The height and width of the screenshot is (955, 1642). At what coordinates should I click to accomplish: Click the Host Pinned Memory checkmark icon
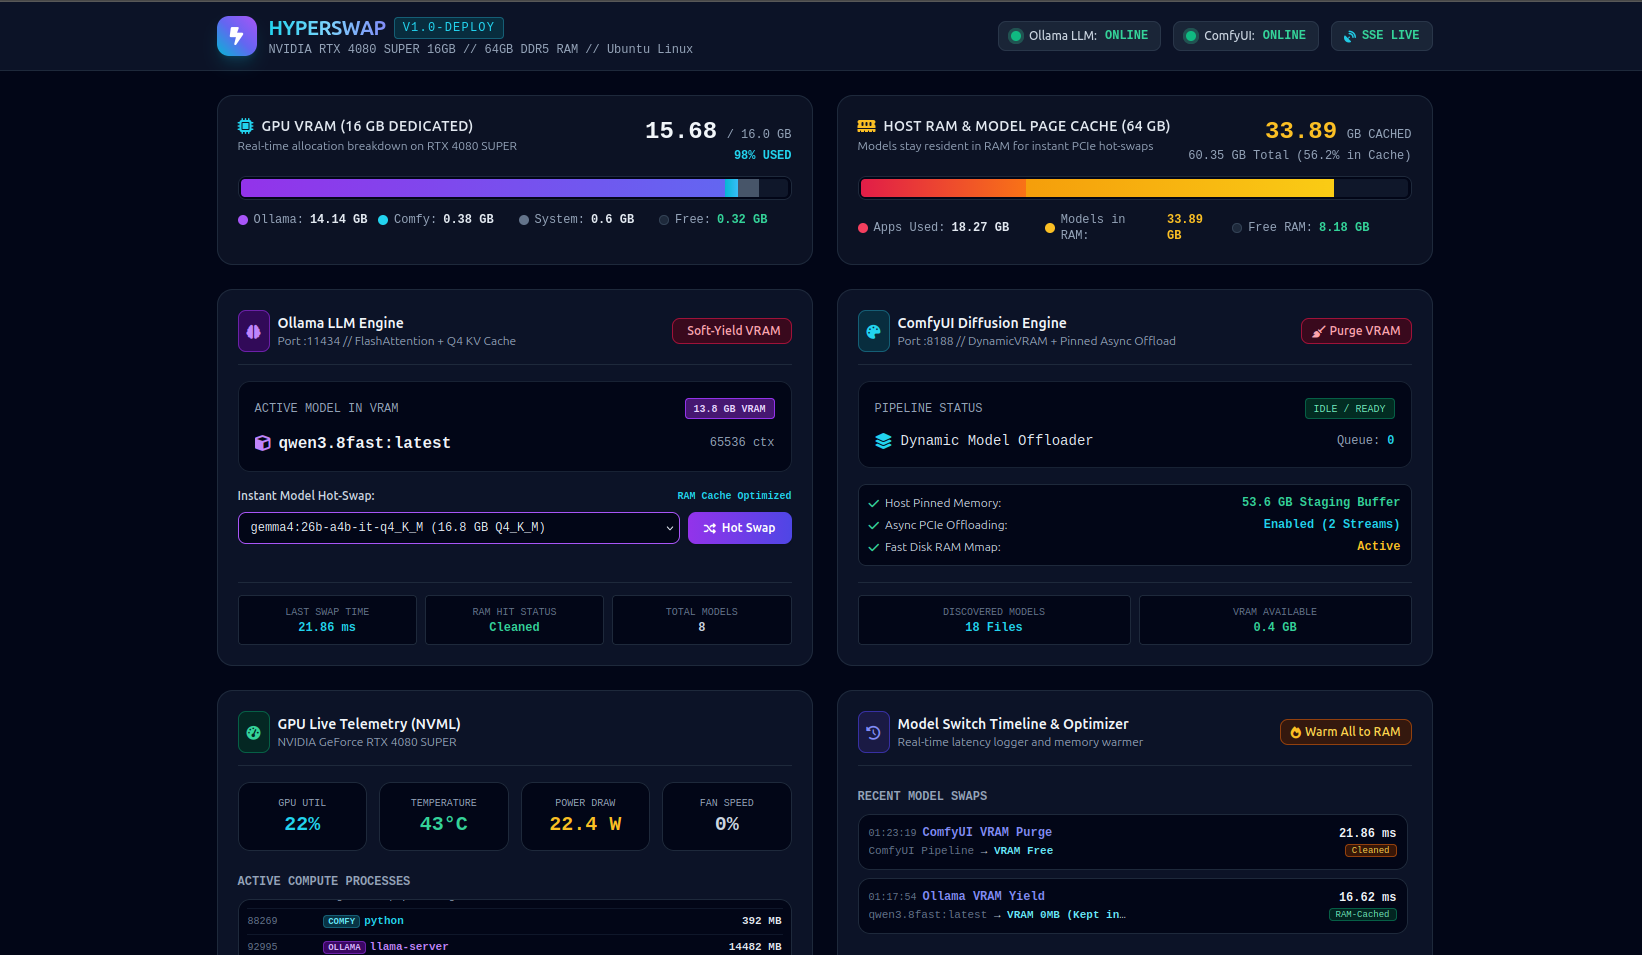(874, 503)
